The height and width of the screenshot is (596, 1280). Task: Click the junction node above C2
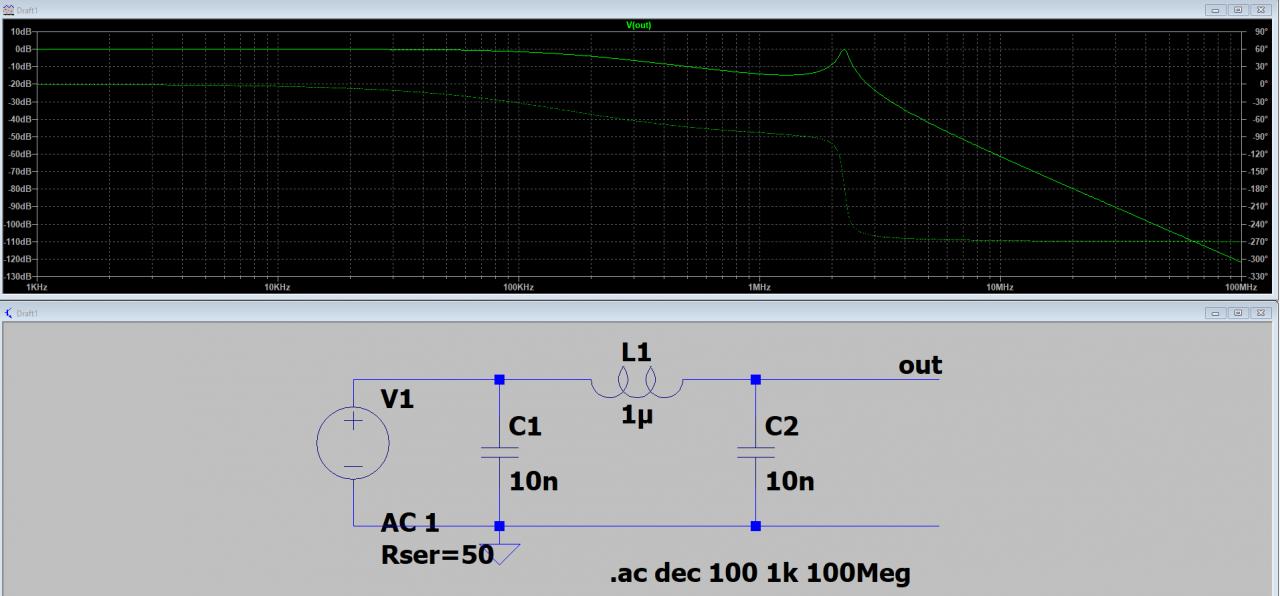coord(756,380)
